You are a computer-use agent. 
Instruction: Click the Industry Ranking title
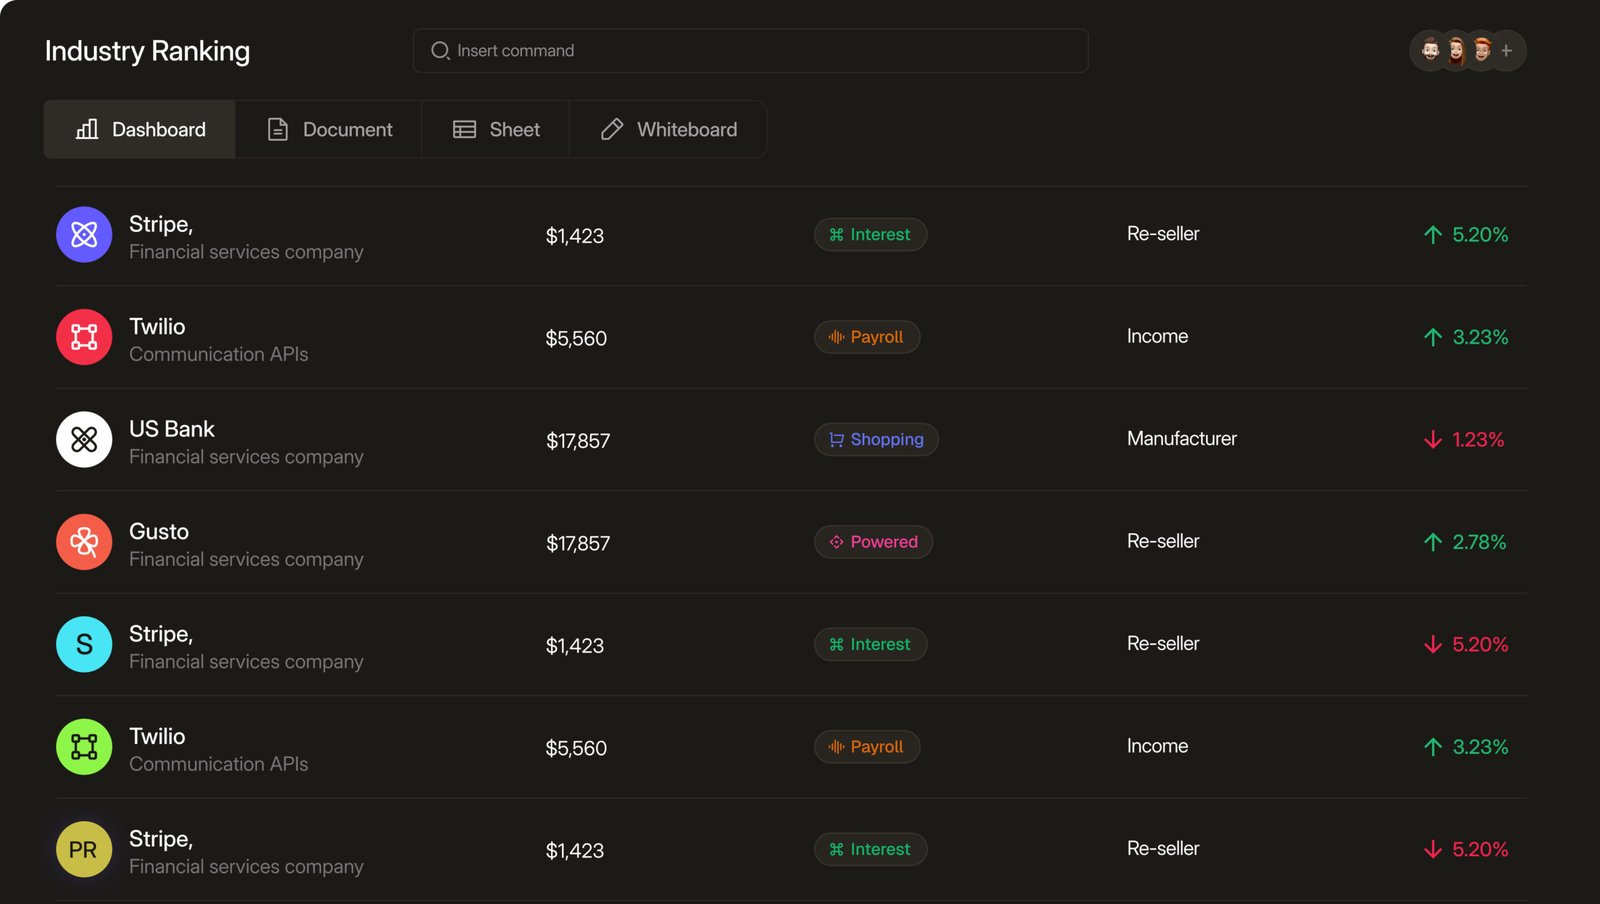[x=147, y=51]
